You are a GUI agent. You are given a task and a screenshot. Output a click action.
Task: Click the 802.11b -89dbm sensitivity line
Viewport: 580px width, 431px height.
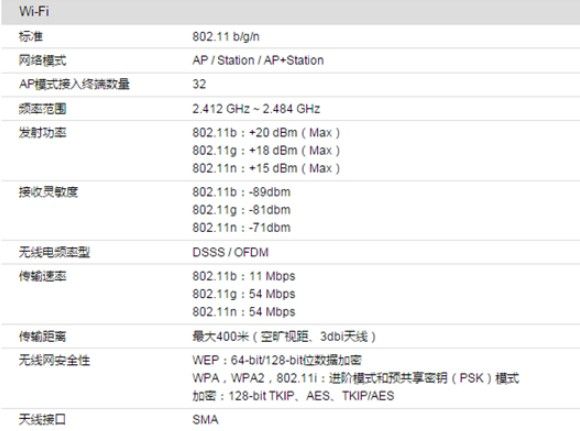click(x=241, y=192)
